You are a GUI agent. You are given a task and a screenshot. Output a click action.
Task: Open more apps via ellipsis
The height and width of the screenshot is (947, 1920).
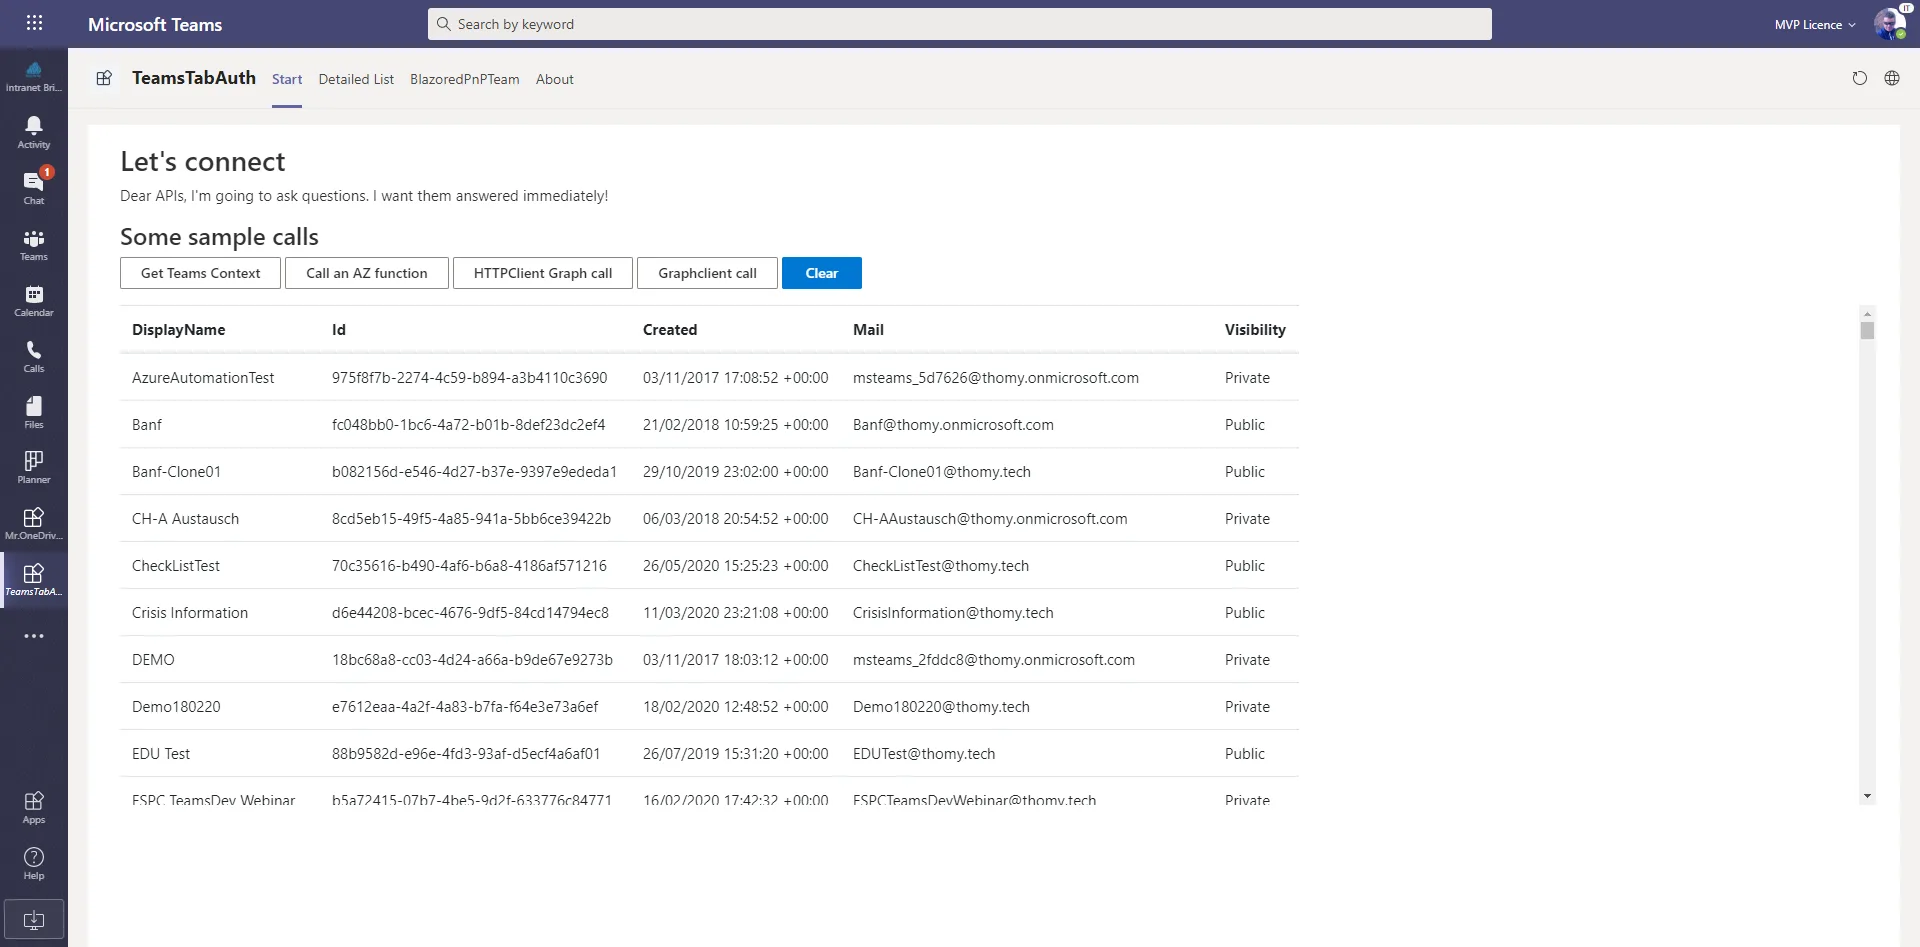[33, 636]
